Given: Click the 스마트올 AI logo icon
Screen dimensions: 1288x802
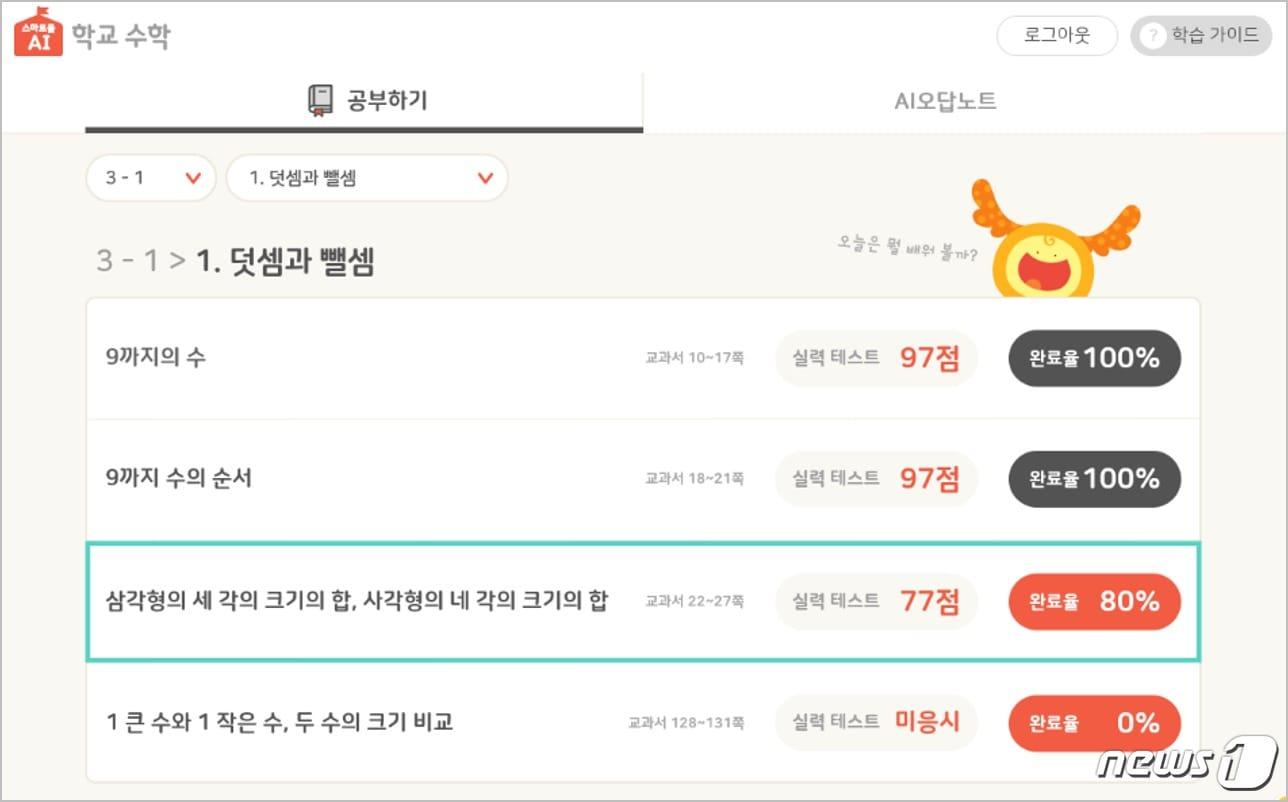Looking at the screenshot, I should (37, 33).
